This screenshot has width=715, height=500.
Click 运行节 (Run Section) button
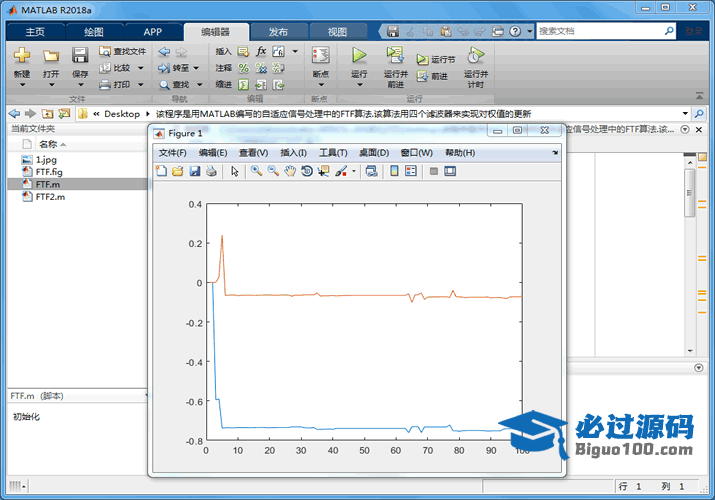coord(435,59)
